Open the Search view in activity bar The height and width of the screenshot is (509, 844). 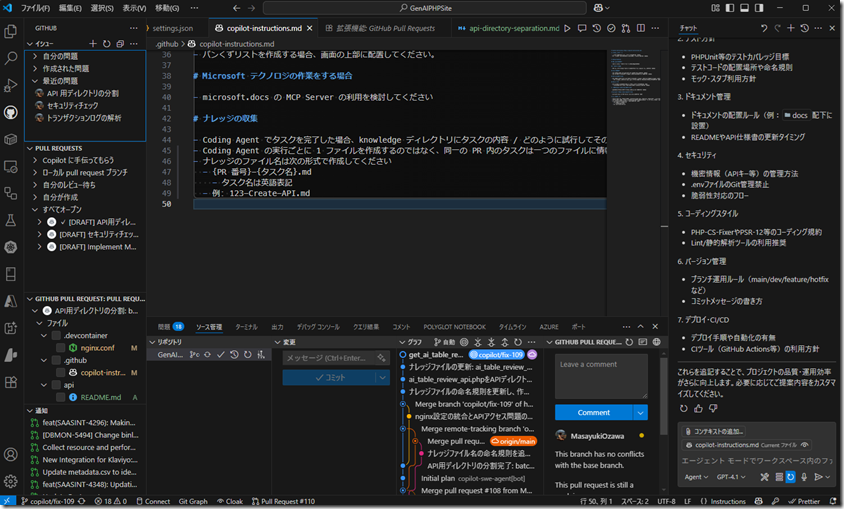[10, 58]
